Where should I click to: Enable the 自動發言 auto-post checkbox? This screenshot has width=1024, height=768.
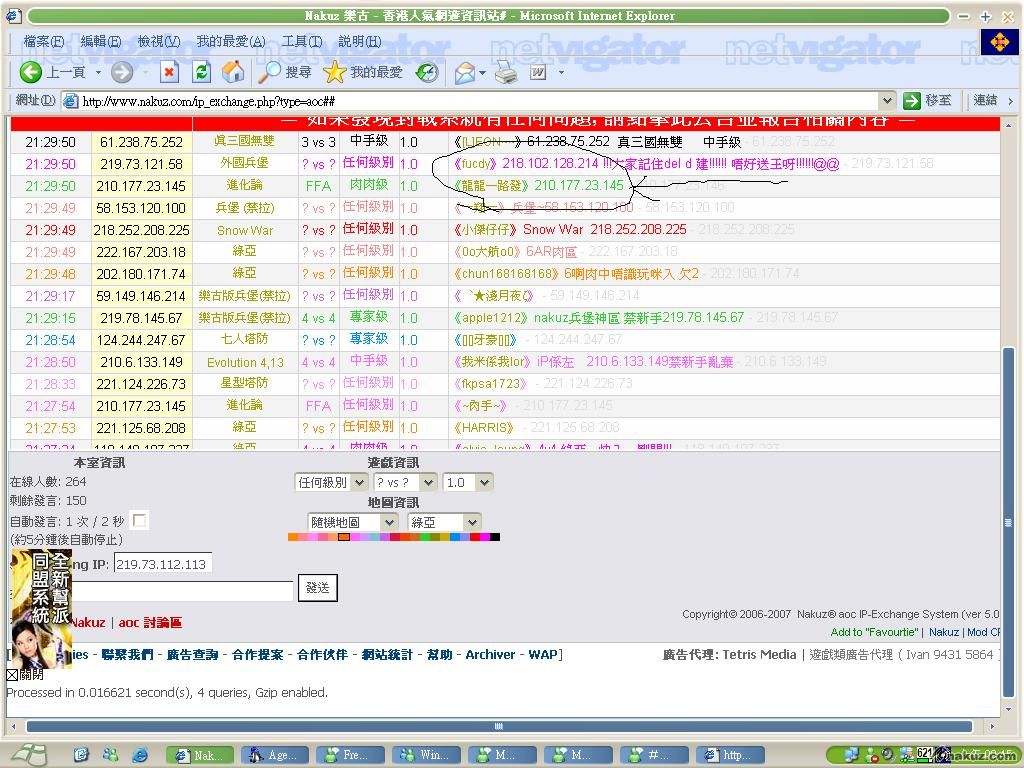(140, 521)
